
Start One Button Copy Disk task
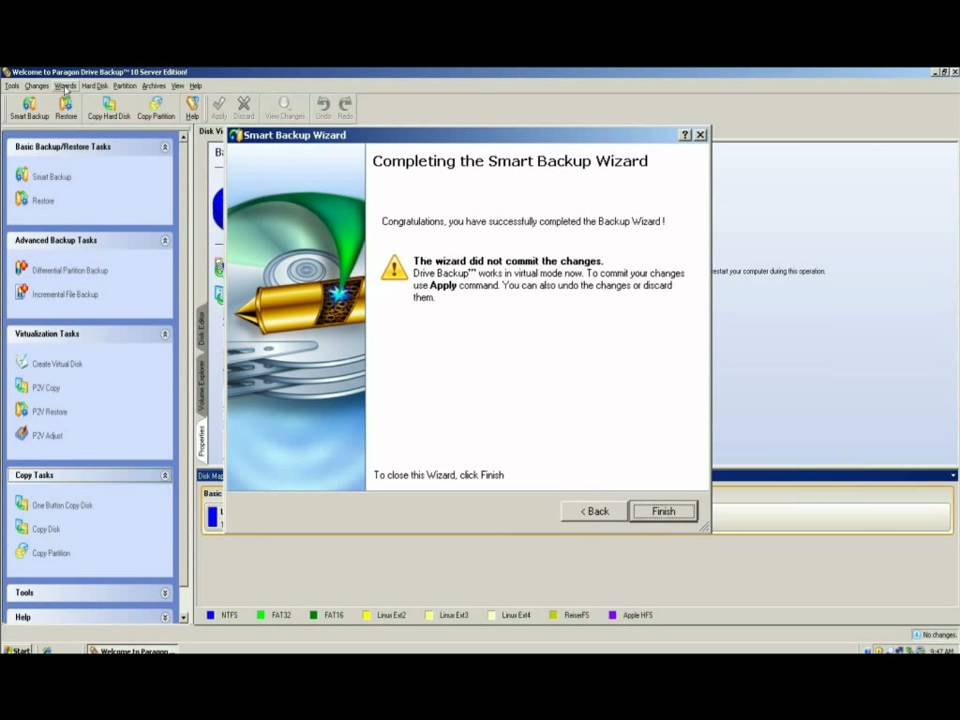pos(54,504)
